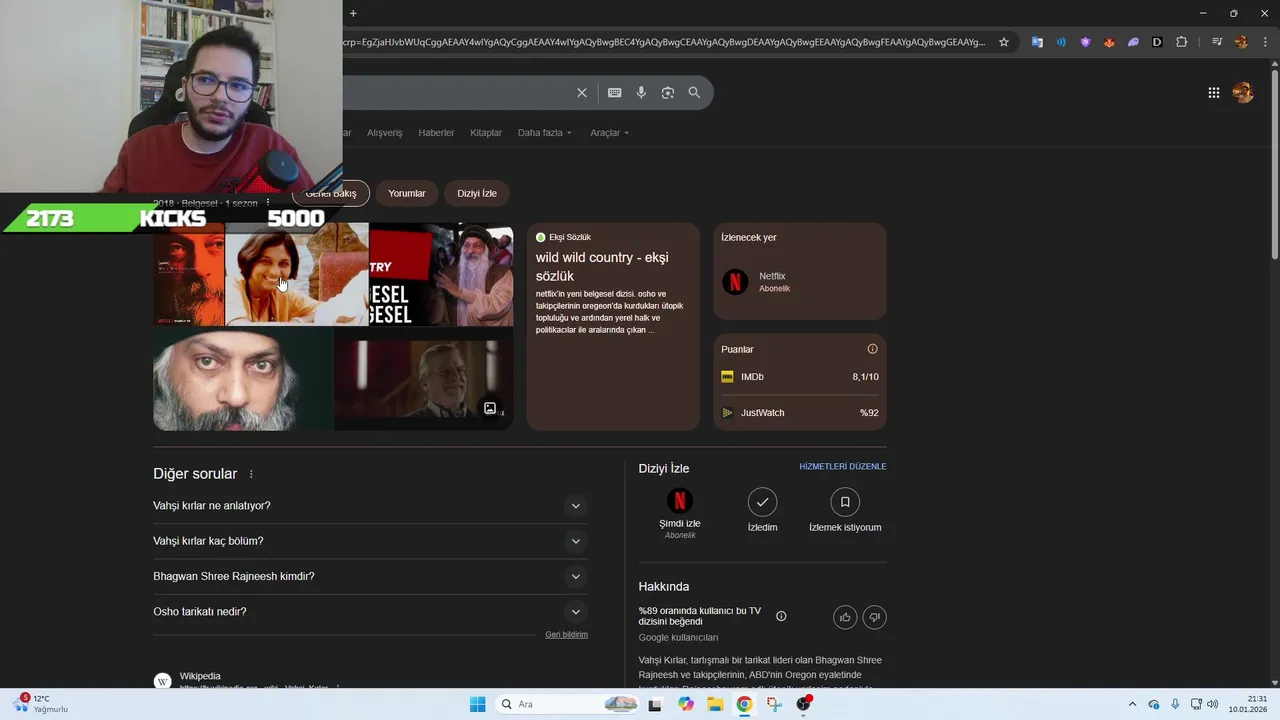Screen dimensions: 1280x720
Task: Open the all-images icon on the photo grid
Action: [490, 408]
